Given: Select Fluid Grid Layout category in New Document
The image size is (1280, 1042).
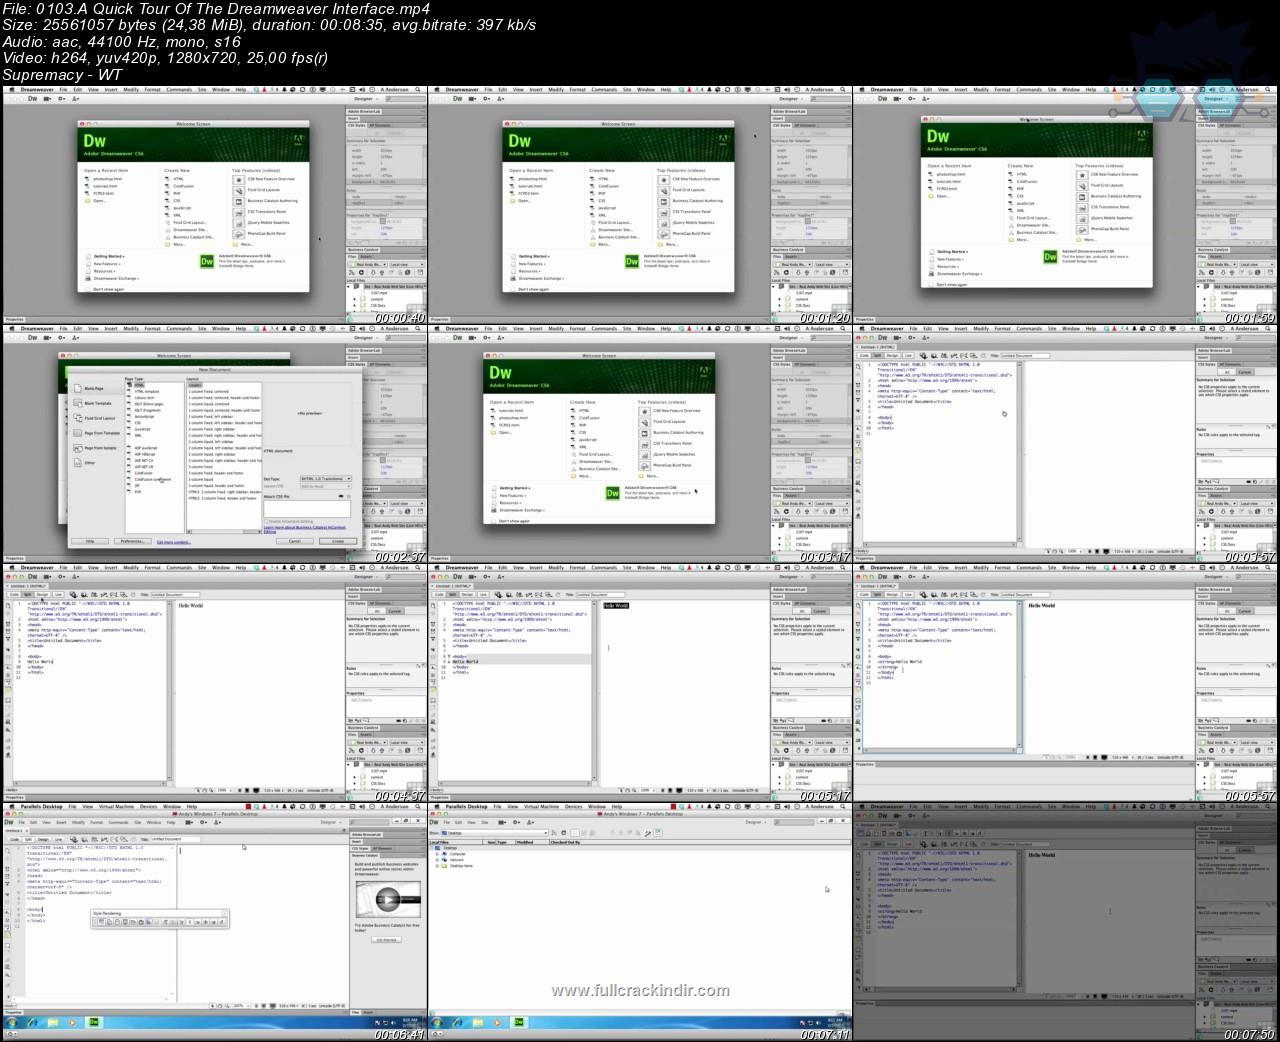Looking at the screenshot, I should coord(95,418).
